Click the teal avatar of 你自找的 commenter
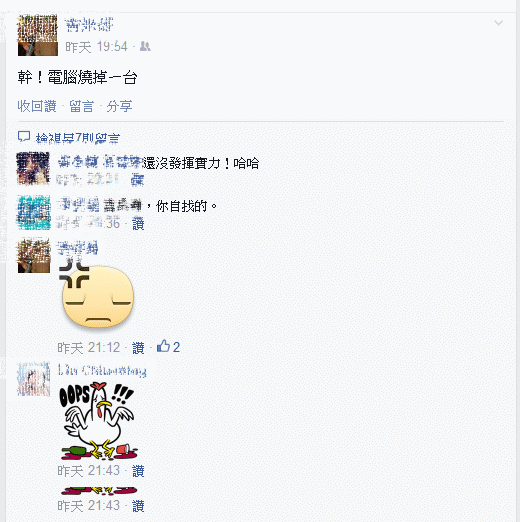520x522 pixels. click(x=34, y=212)
